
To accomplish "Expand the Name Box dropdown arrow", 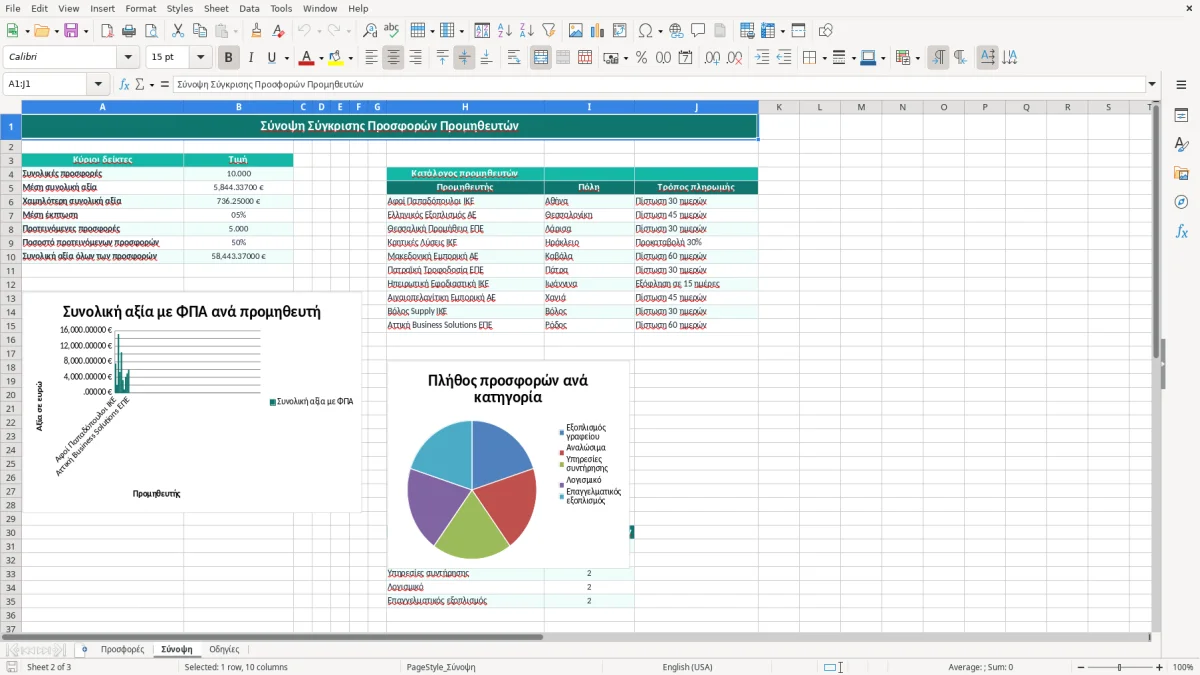I will pos(98,84).
